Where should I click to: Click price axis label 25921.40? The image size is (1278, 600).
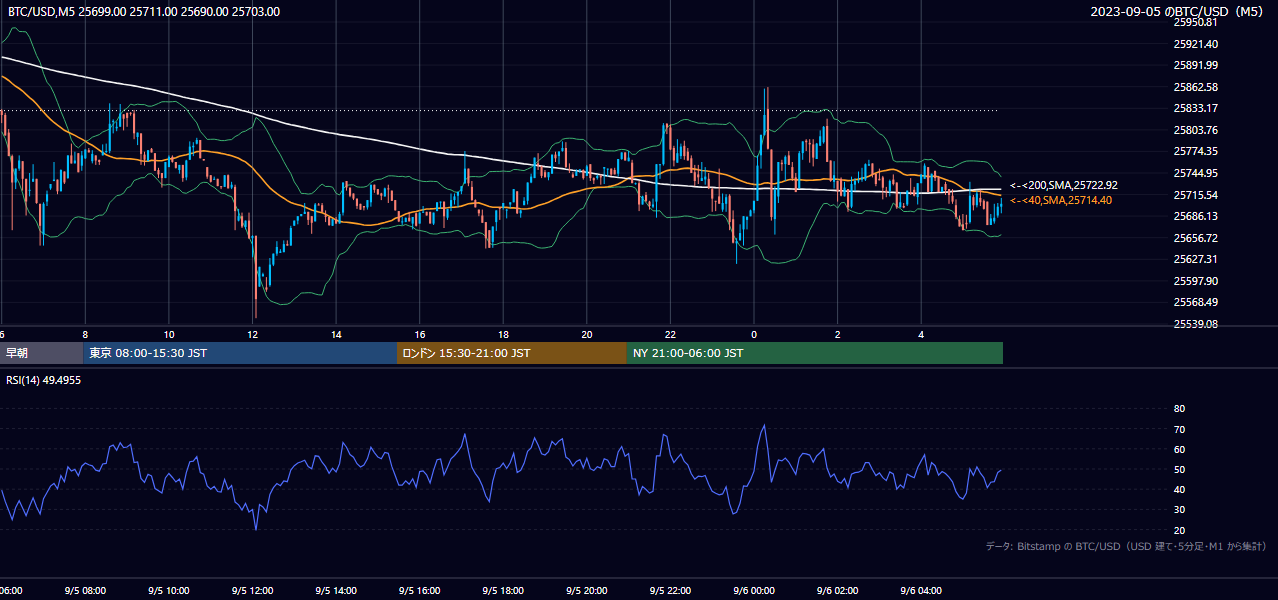coord(1196,44)
